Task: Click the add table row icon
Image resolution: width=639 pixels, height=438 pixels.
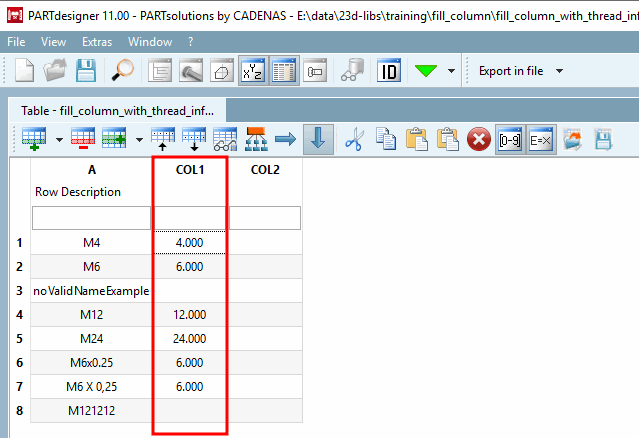Action: click(x=34, y=140)
